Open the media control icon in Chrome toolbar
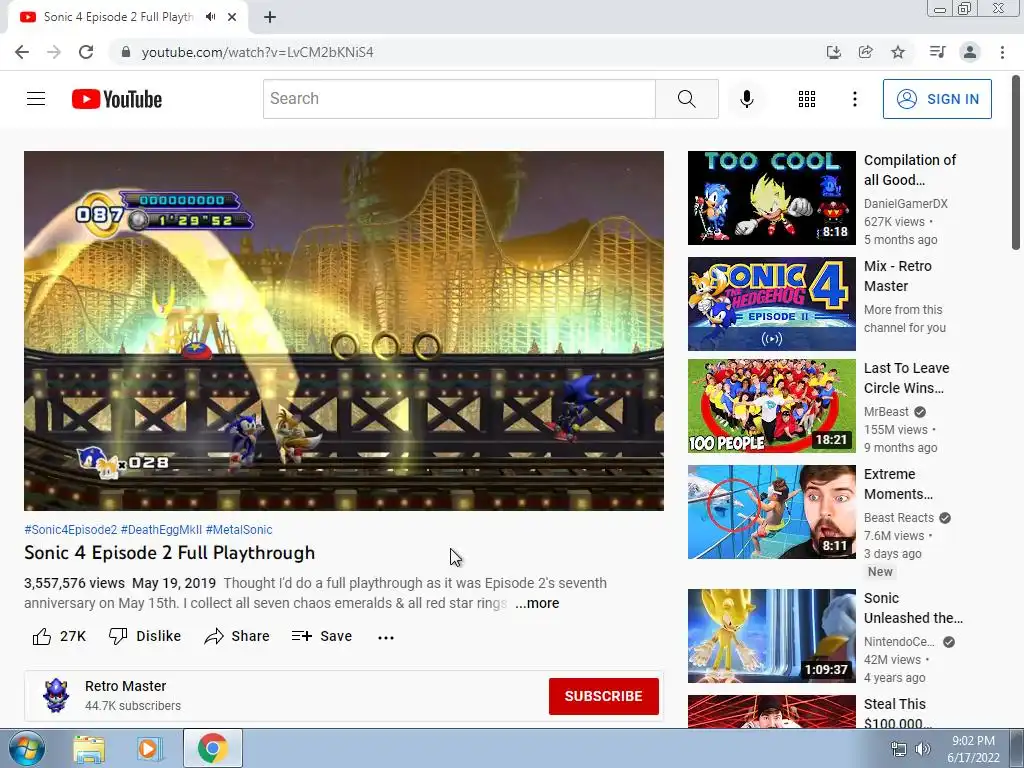 coord(937,52)
